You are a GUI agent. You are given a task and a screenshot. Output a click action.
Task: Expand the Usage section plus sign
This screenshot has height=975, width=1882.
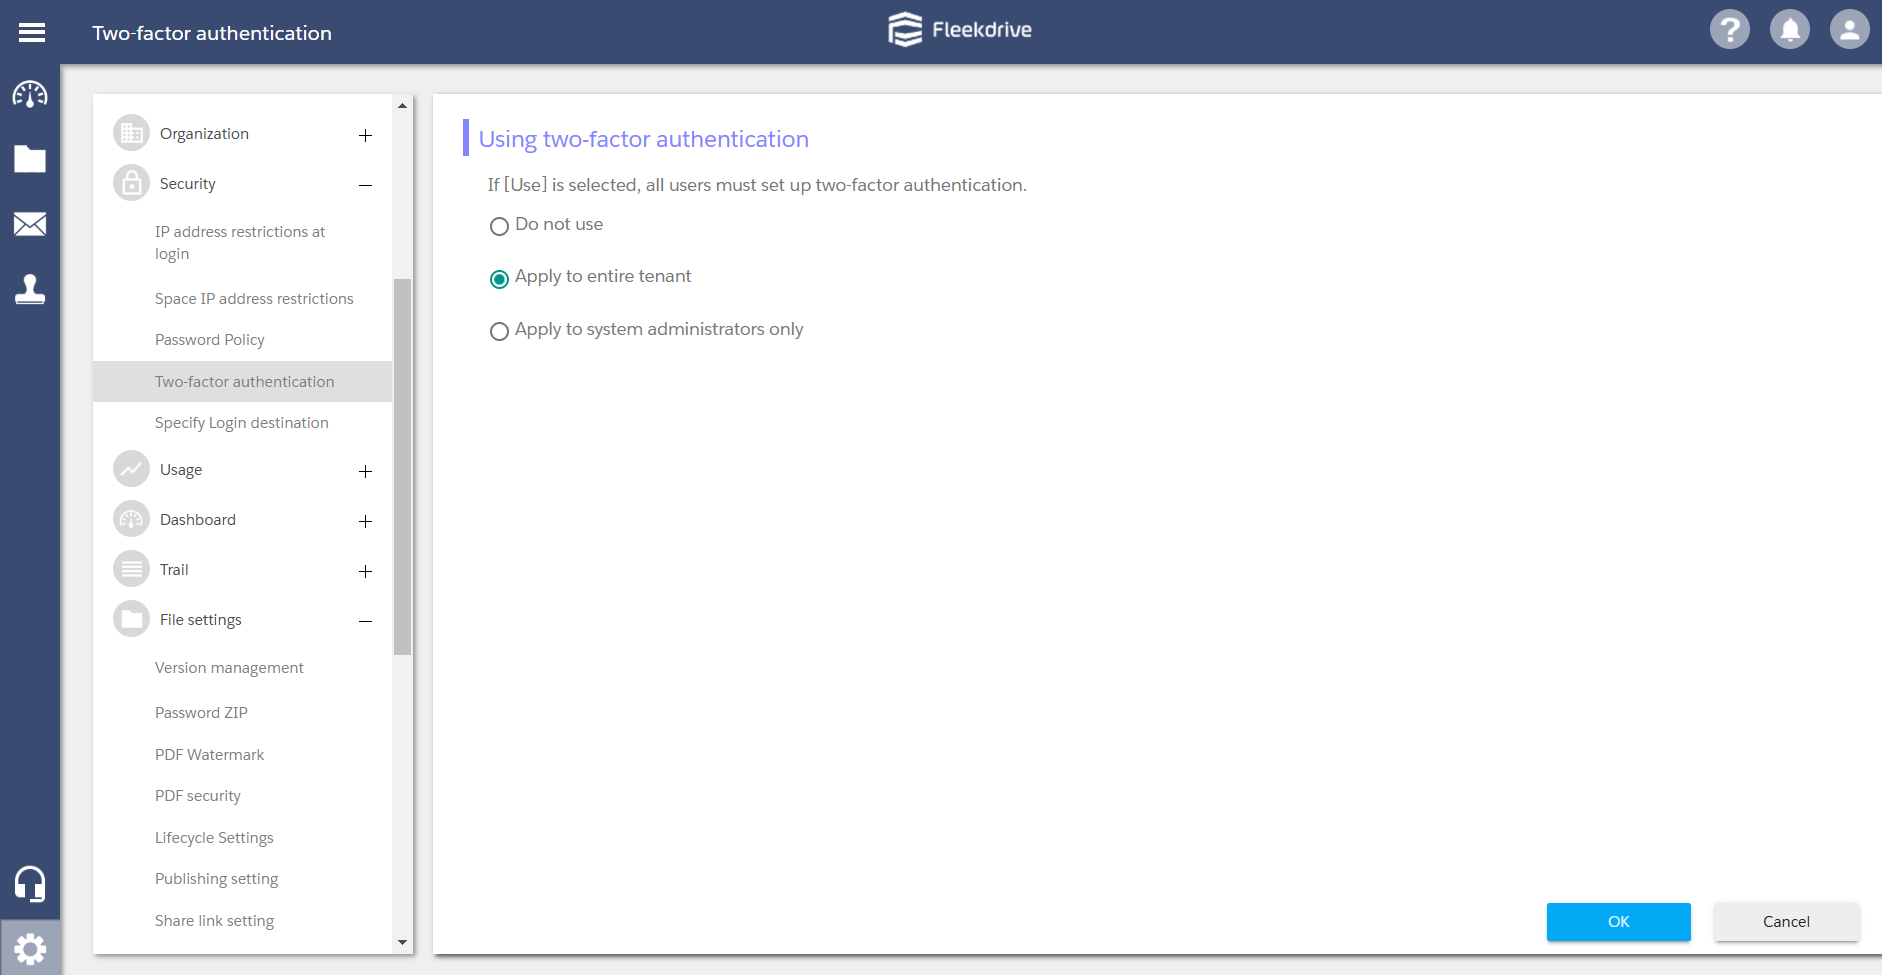(366, 471)
